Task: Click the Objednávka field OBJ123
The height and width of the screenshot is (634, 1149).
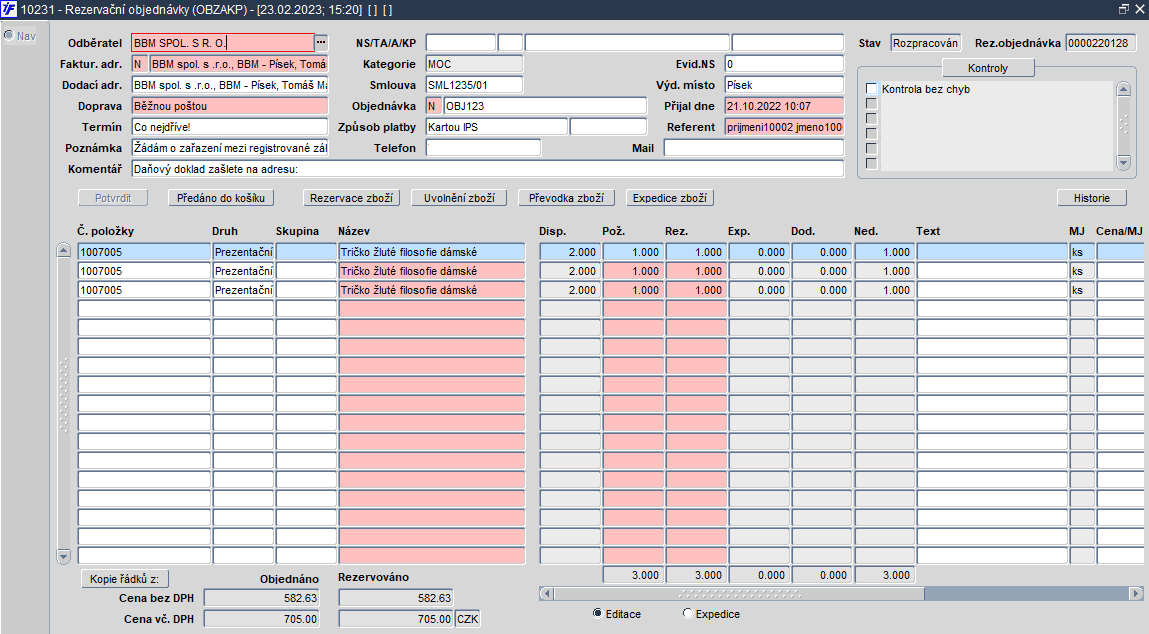Action: [x=545, y=106]
